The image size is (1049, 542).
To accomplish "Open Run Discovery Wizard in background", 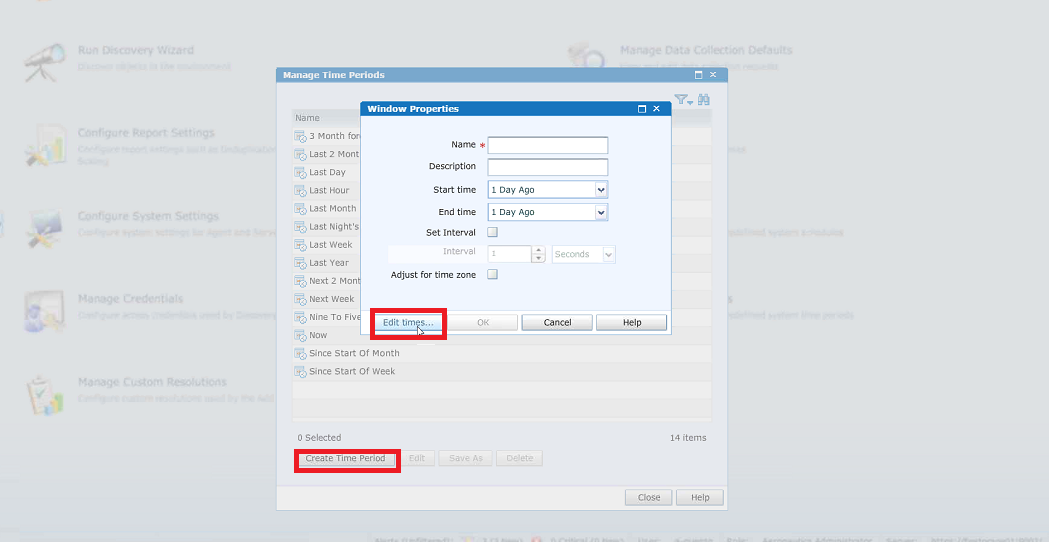I will (136, 50).
